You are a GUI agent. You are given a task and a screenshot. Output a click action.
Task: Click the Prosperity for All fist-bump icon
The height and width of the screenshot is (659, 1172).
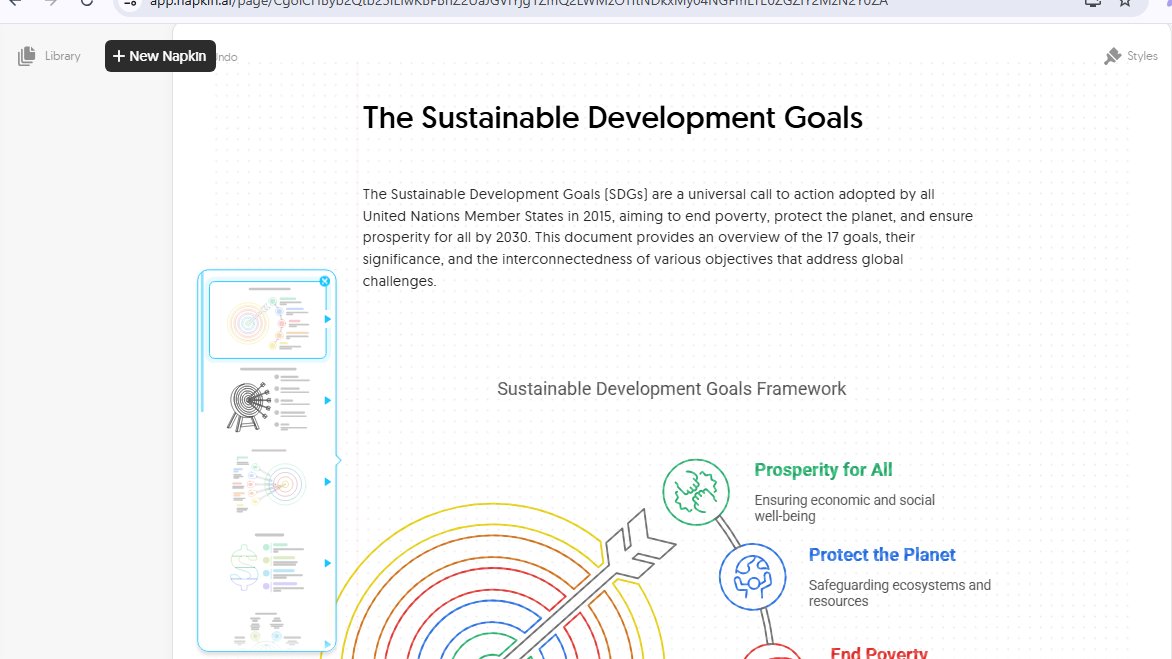696,492
